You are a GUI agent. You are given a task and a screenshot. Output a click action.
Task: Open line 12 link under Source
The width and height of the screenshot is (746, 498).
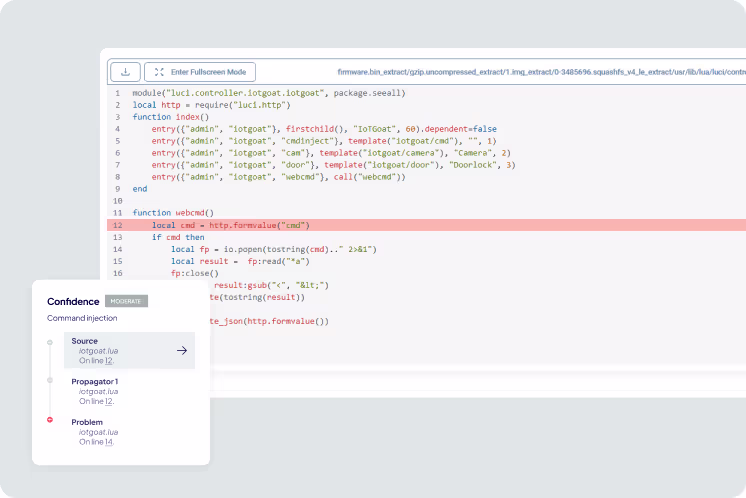point(108,360)
